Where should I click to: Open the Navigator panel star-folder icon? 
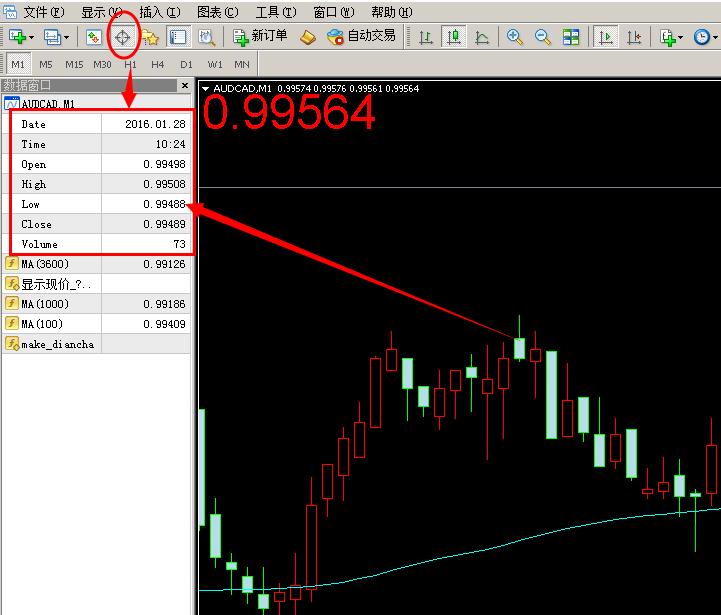click(x=150, y=37)
